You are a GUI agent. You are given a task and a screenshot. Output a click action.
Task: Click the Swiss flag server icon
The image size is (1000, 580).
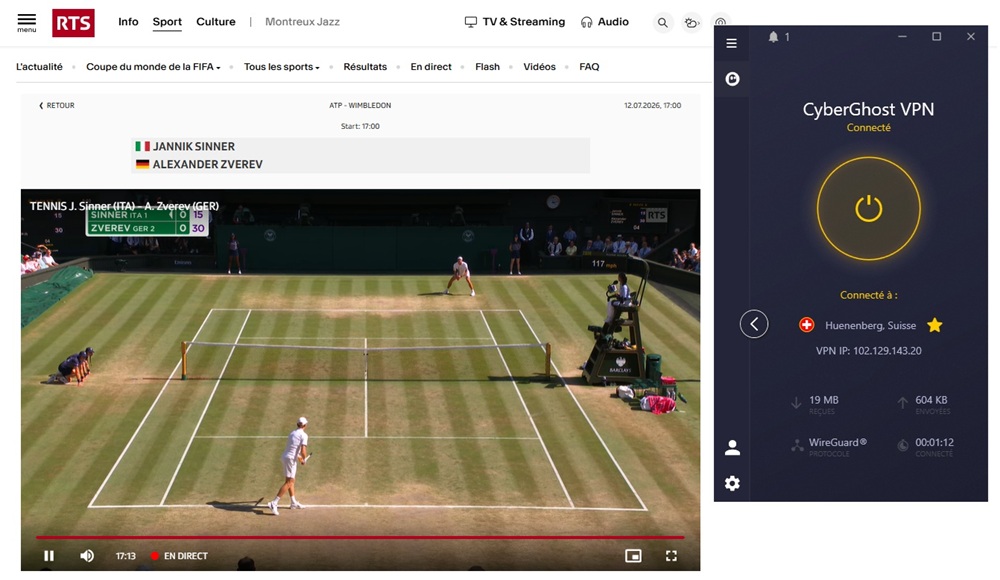pos(806,325)
